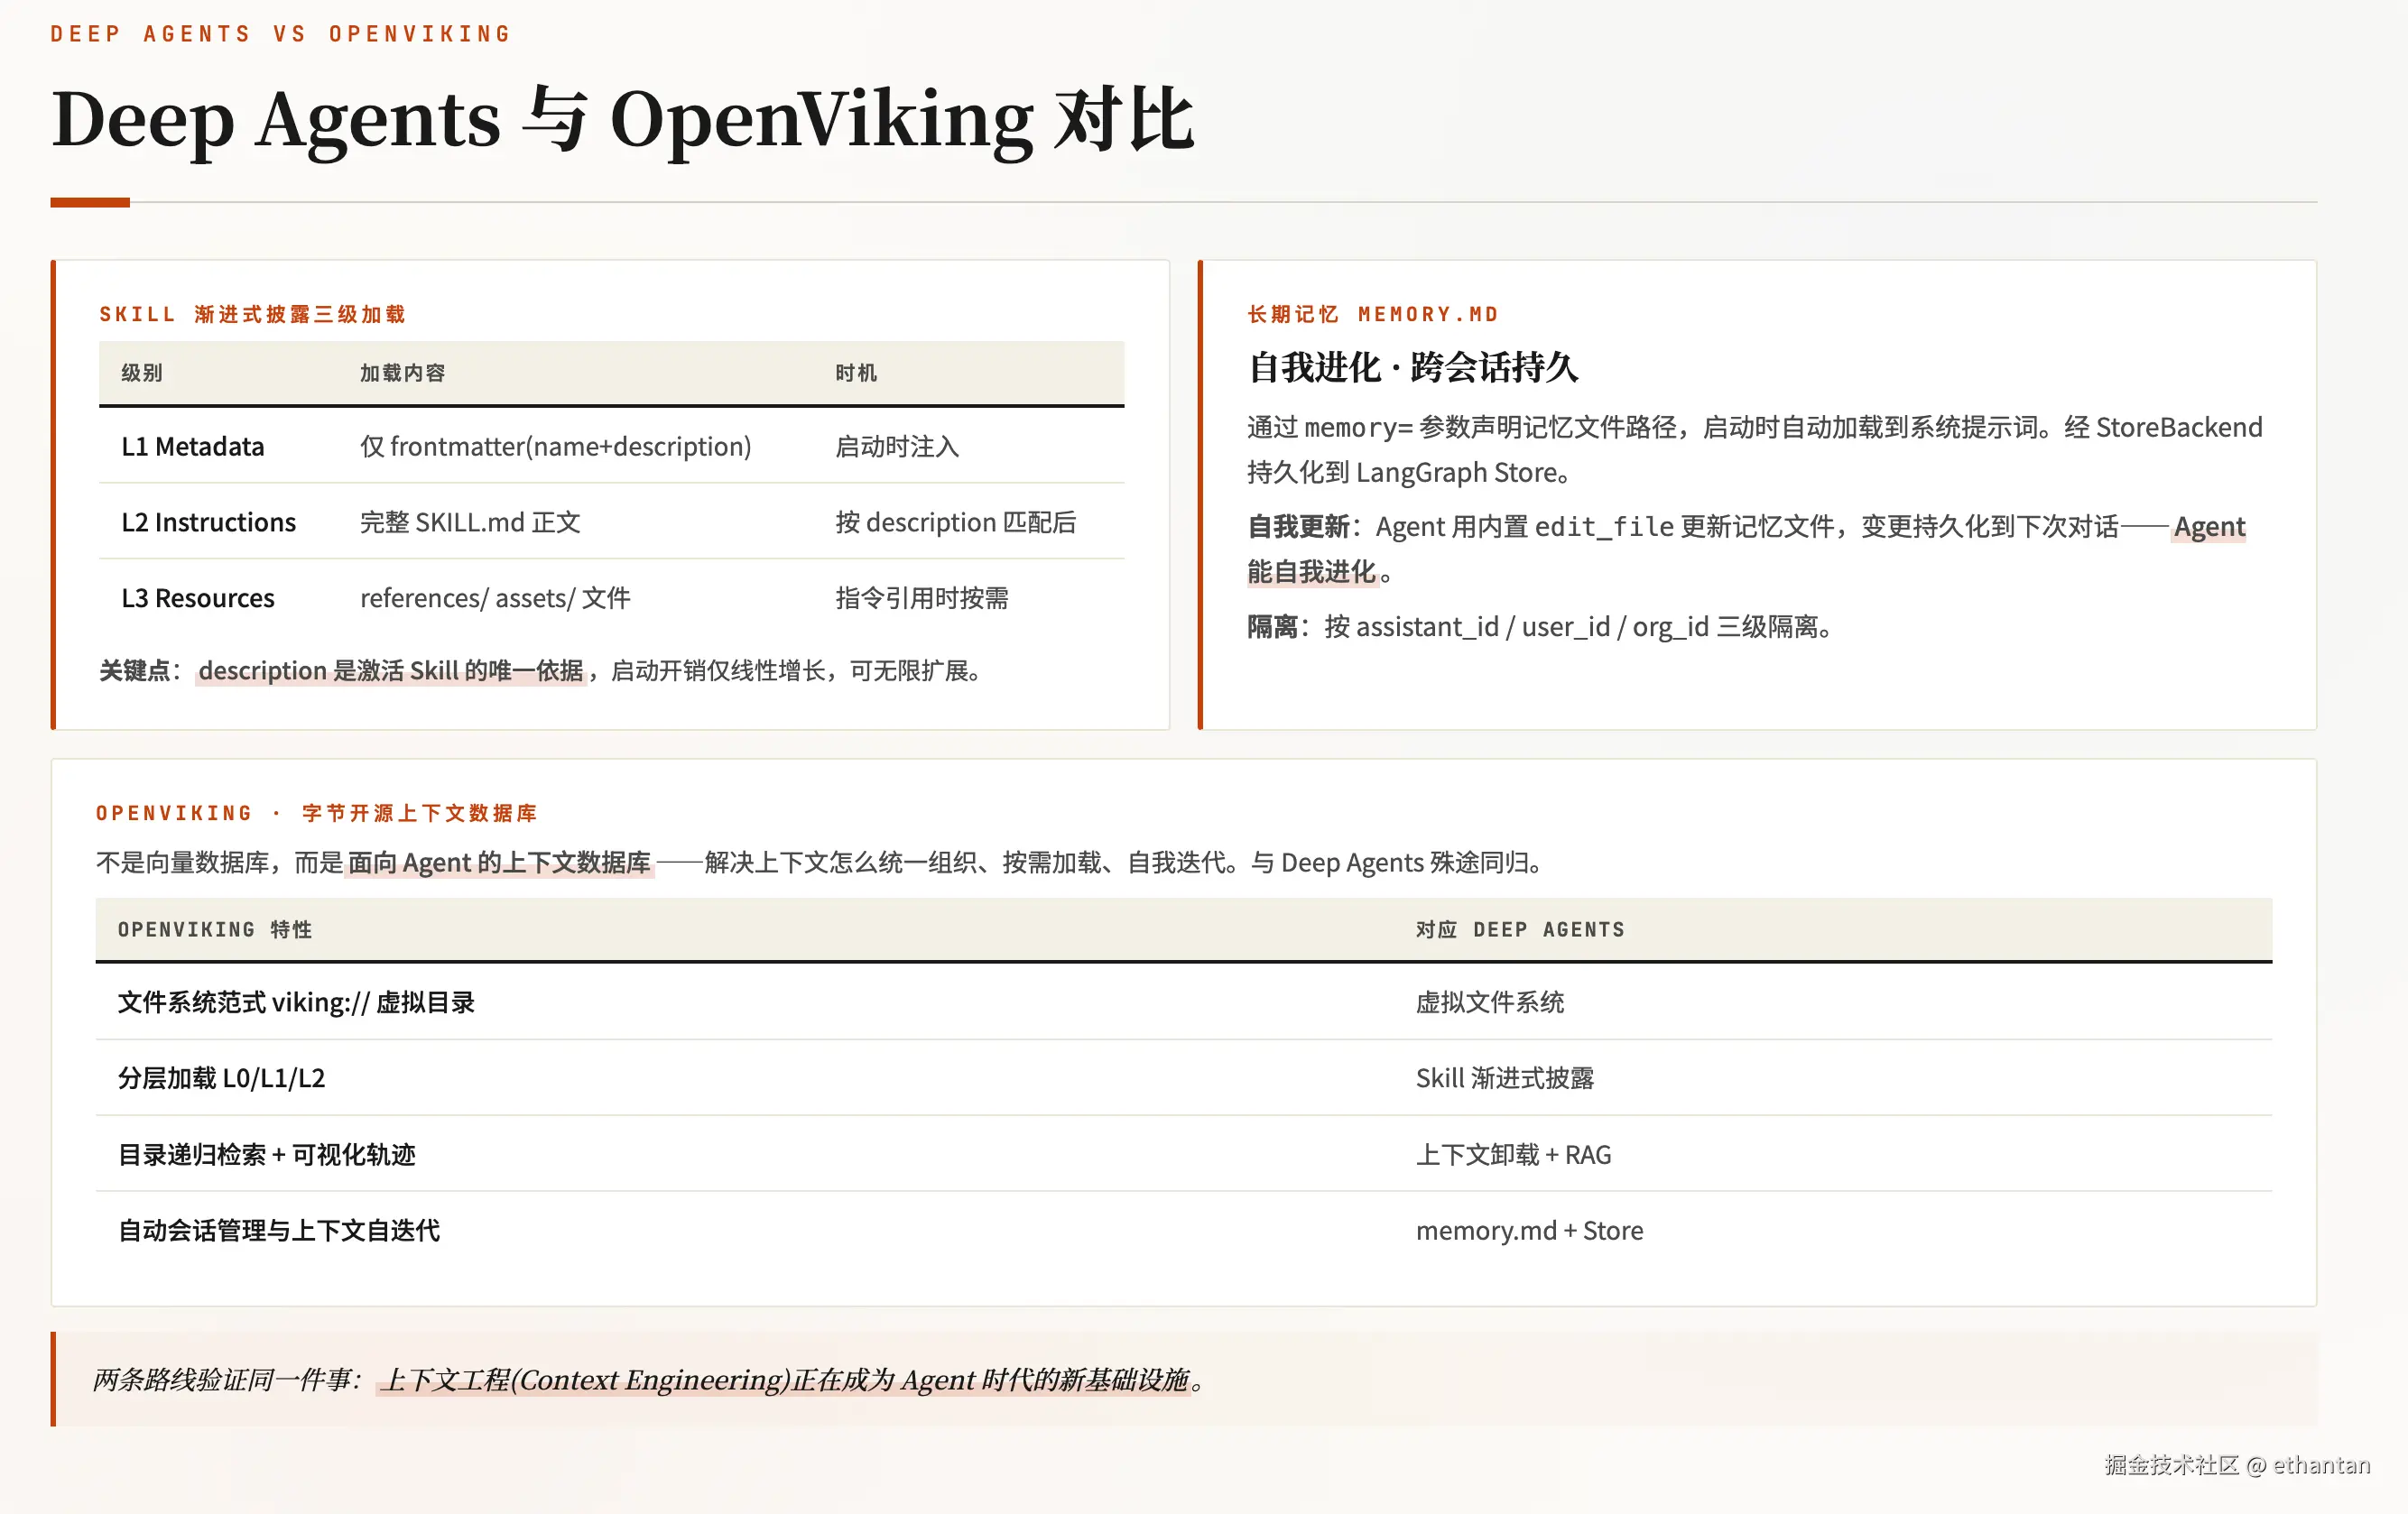Click the small 'DEEP AGENTS VS OPENVIKING' label
2408x1514 pixels.
(x=280, y=34)
